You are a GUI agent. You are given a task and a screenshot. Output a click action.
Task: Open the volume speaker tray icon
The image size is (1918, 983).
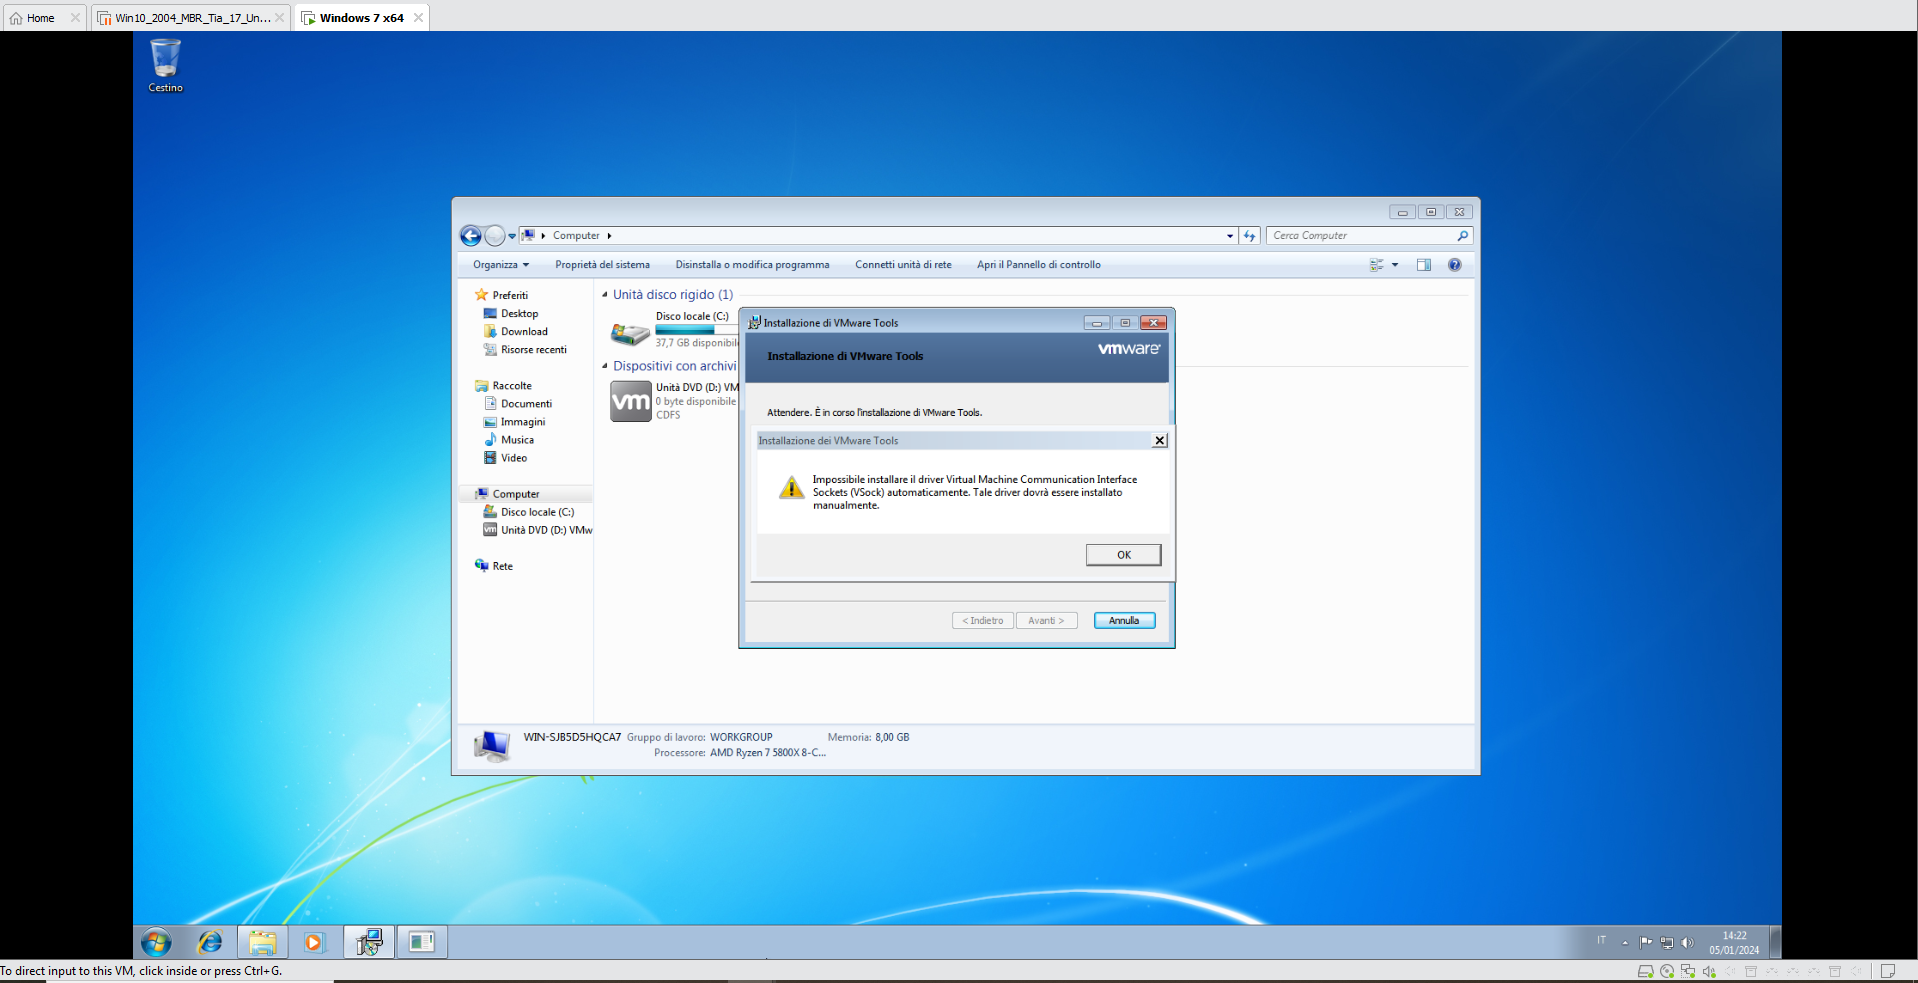(x=1688, y=942)
